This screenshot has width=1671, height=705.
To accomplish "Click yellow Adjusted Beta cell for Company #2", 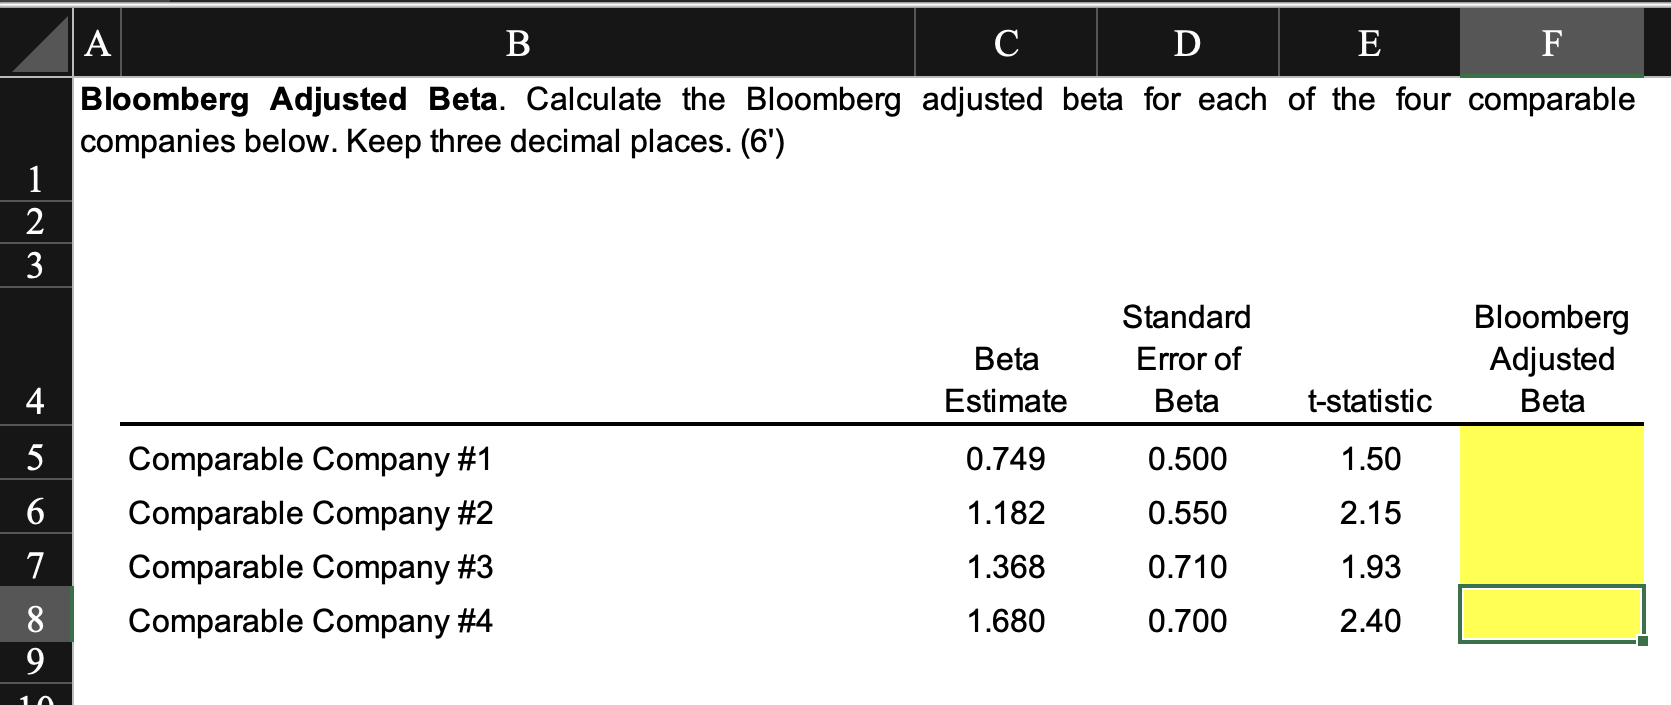I will tap(1551, 512).
